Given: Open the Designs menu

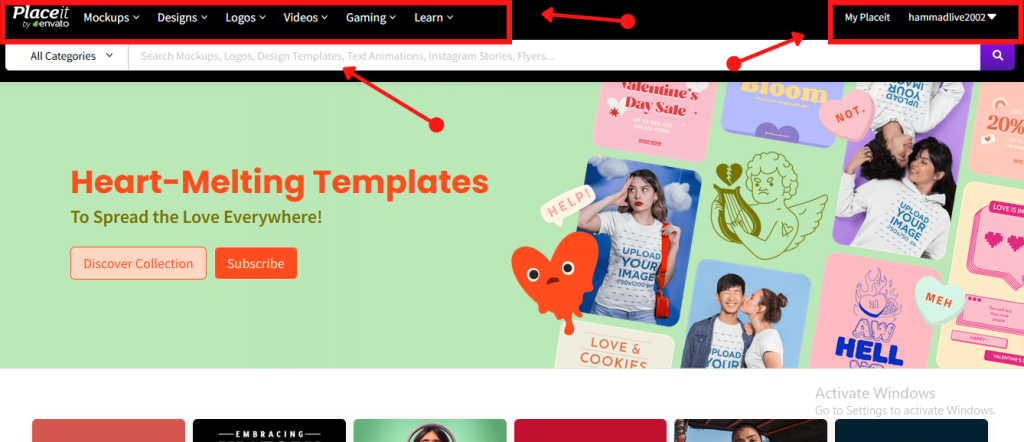Looking at the screenshot, I should click(182, 18).
